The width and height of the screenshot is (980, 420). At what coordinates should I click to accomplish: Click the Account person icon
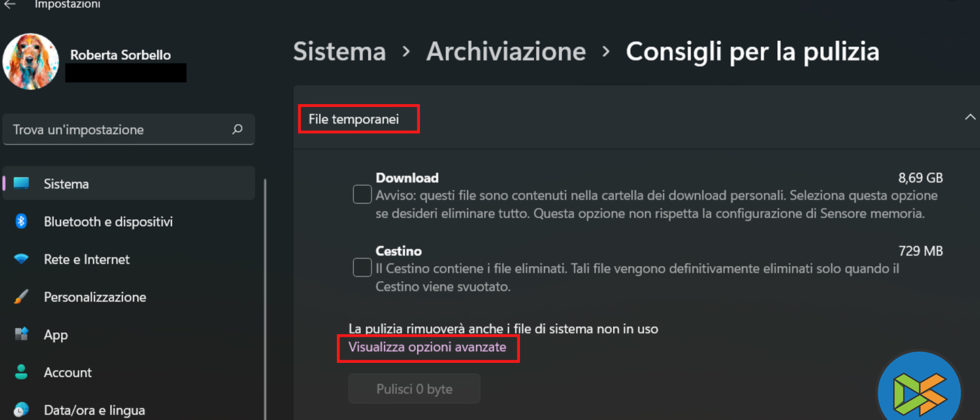click(22, 373)
